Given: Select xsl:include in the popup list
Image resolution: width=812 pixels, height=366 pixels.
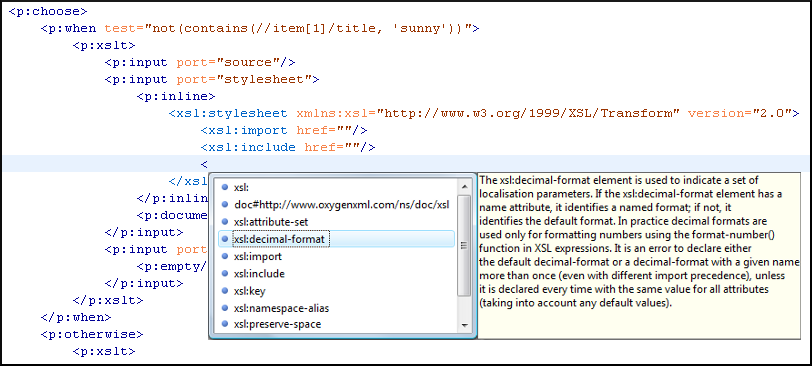Looking at the screenshot, I should pyautogui.click(x=337, y=273).
